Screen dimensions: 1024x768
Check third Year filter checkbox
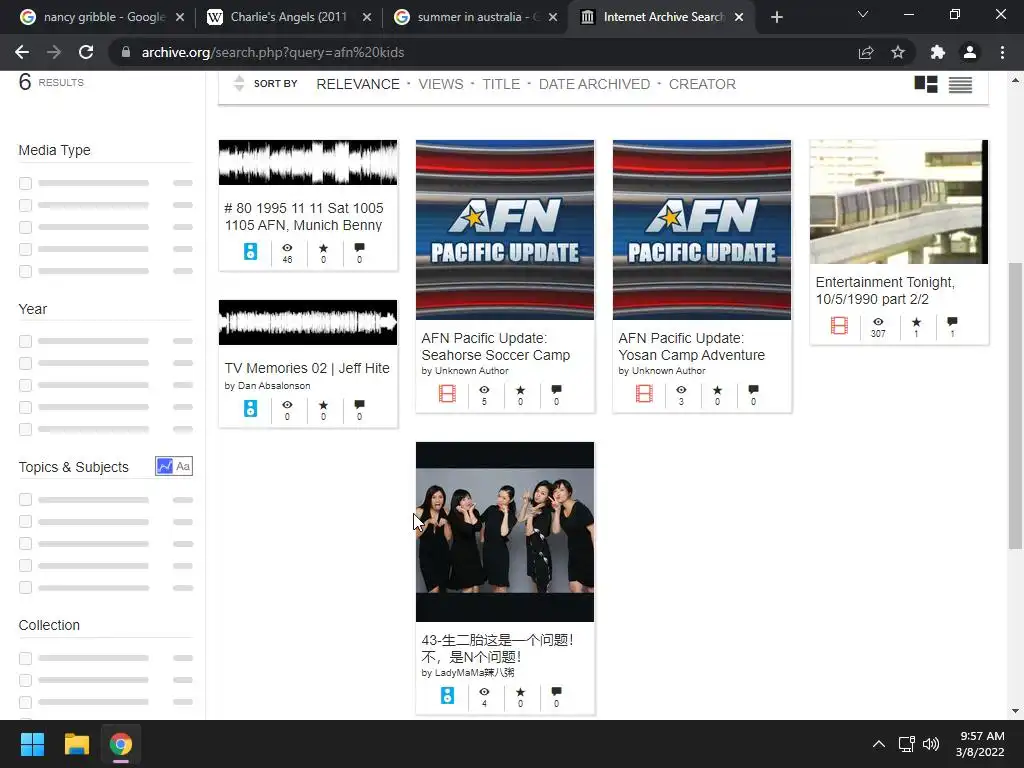click(25, 385)
